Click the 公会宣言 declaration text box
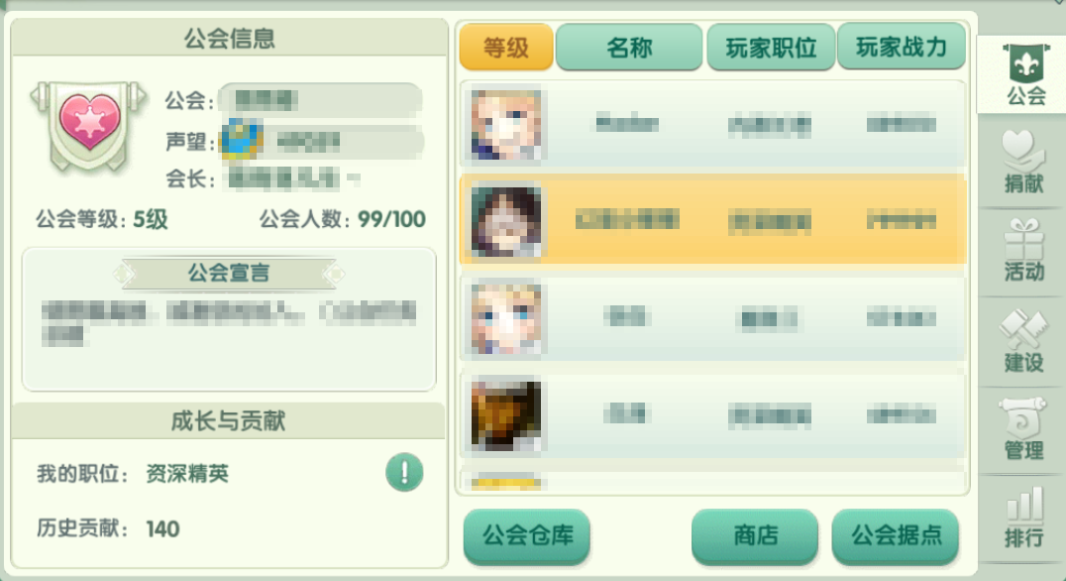 229,319
